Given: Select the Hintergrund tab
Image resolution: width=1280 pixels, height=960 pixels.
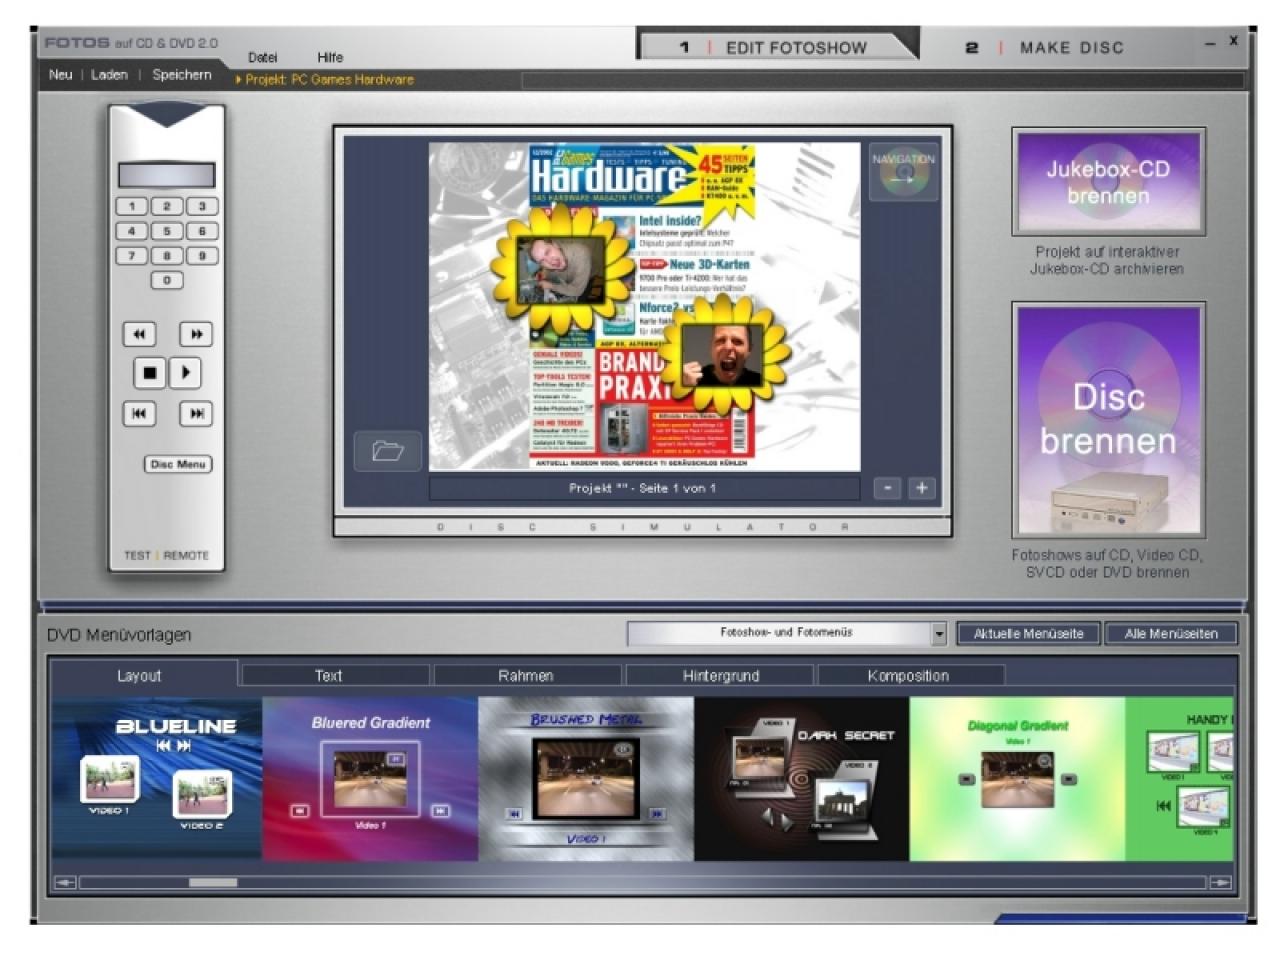Looking at the screenshot, I should [x=721, y=676].
